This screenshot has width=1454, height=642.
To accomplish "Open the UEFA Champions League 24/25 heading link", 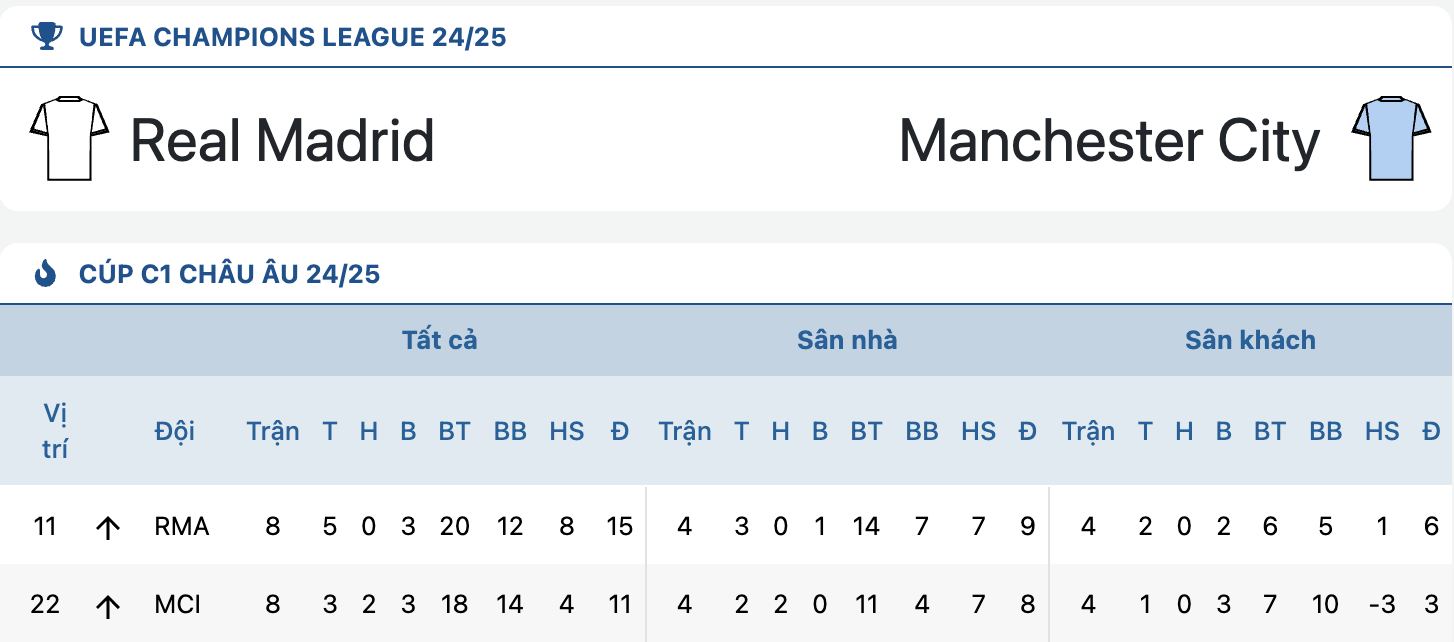I will click(293, 38).
